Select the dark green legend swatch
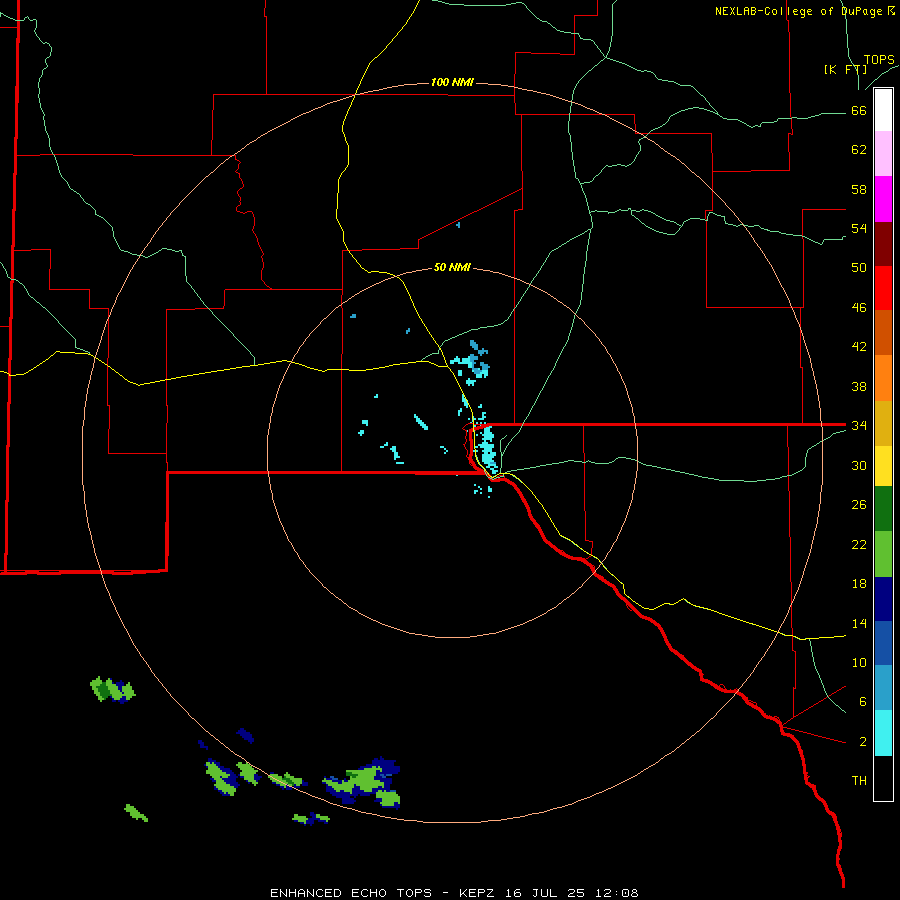Viewport: 900px width, 900px height. (x=883, y=509)
